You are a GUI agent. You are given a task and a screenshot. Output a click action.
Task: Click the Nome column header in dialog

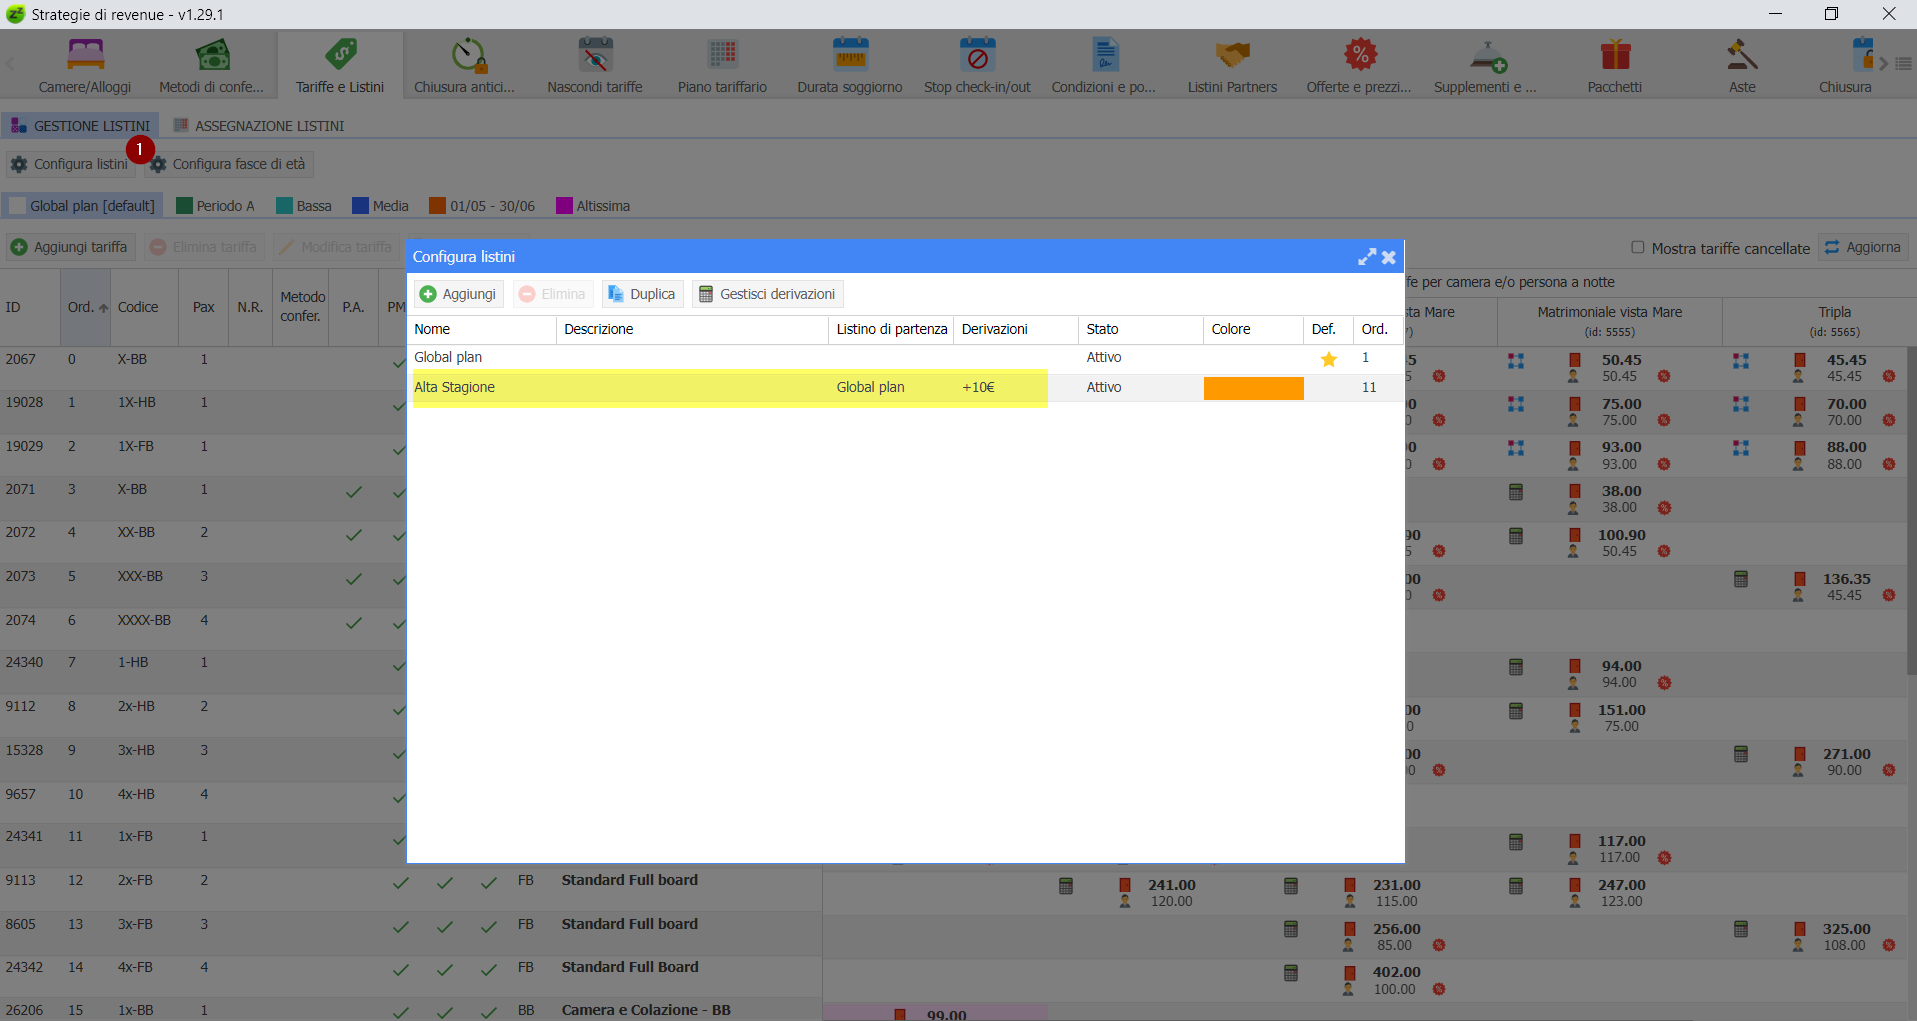(x=482, y=329)
